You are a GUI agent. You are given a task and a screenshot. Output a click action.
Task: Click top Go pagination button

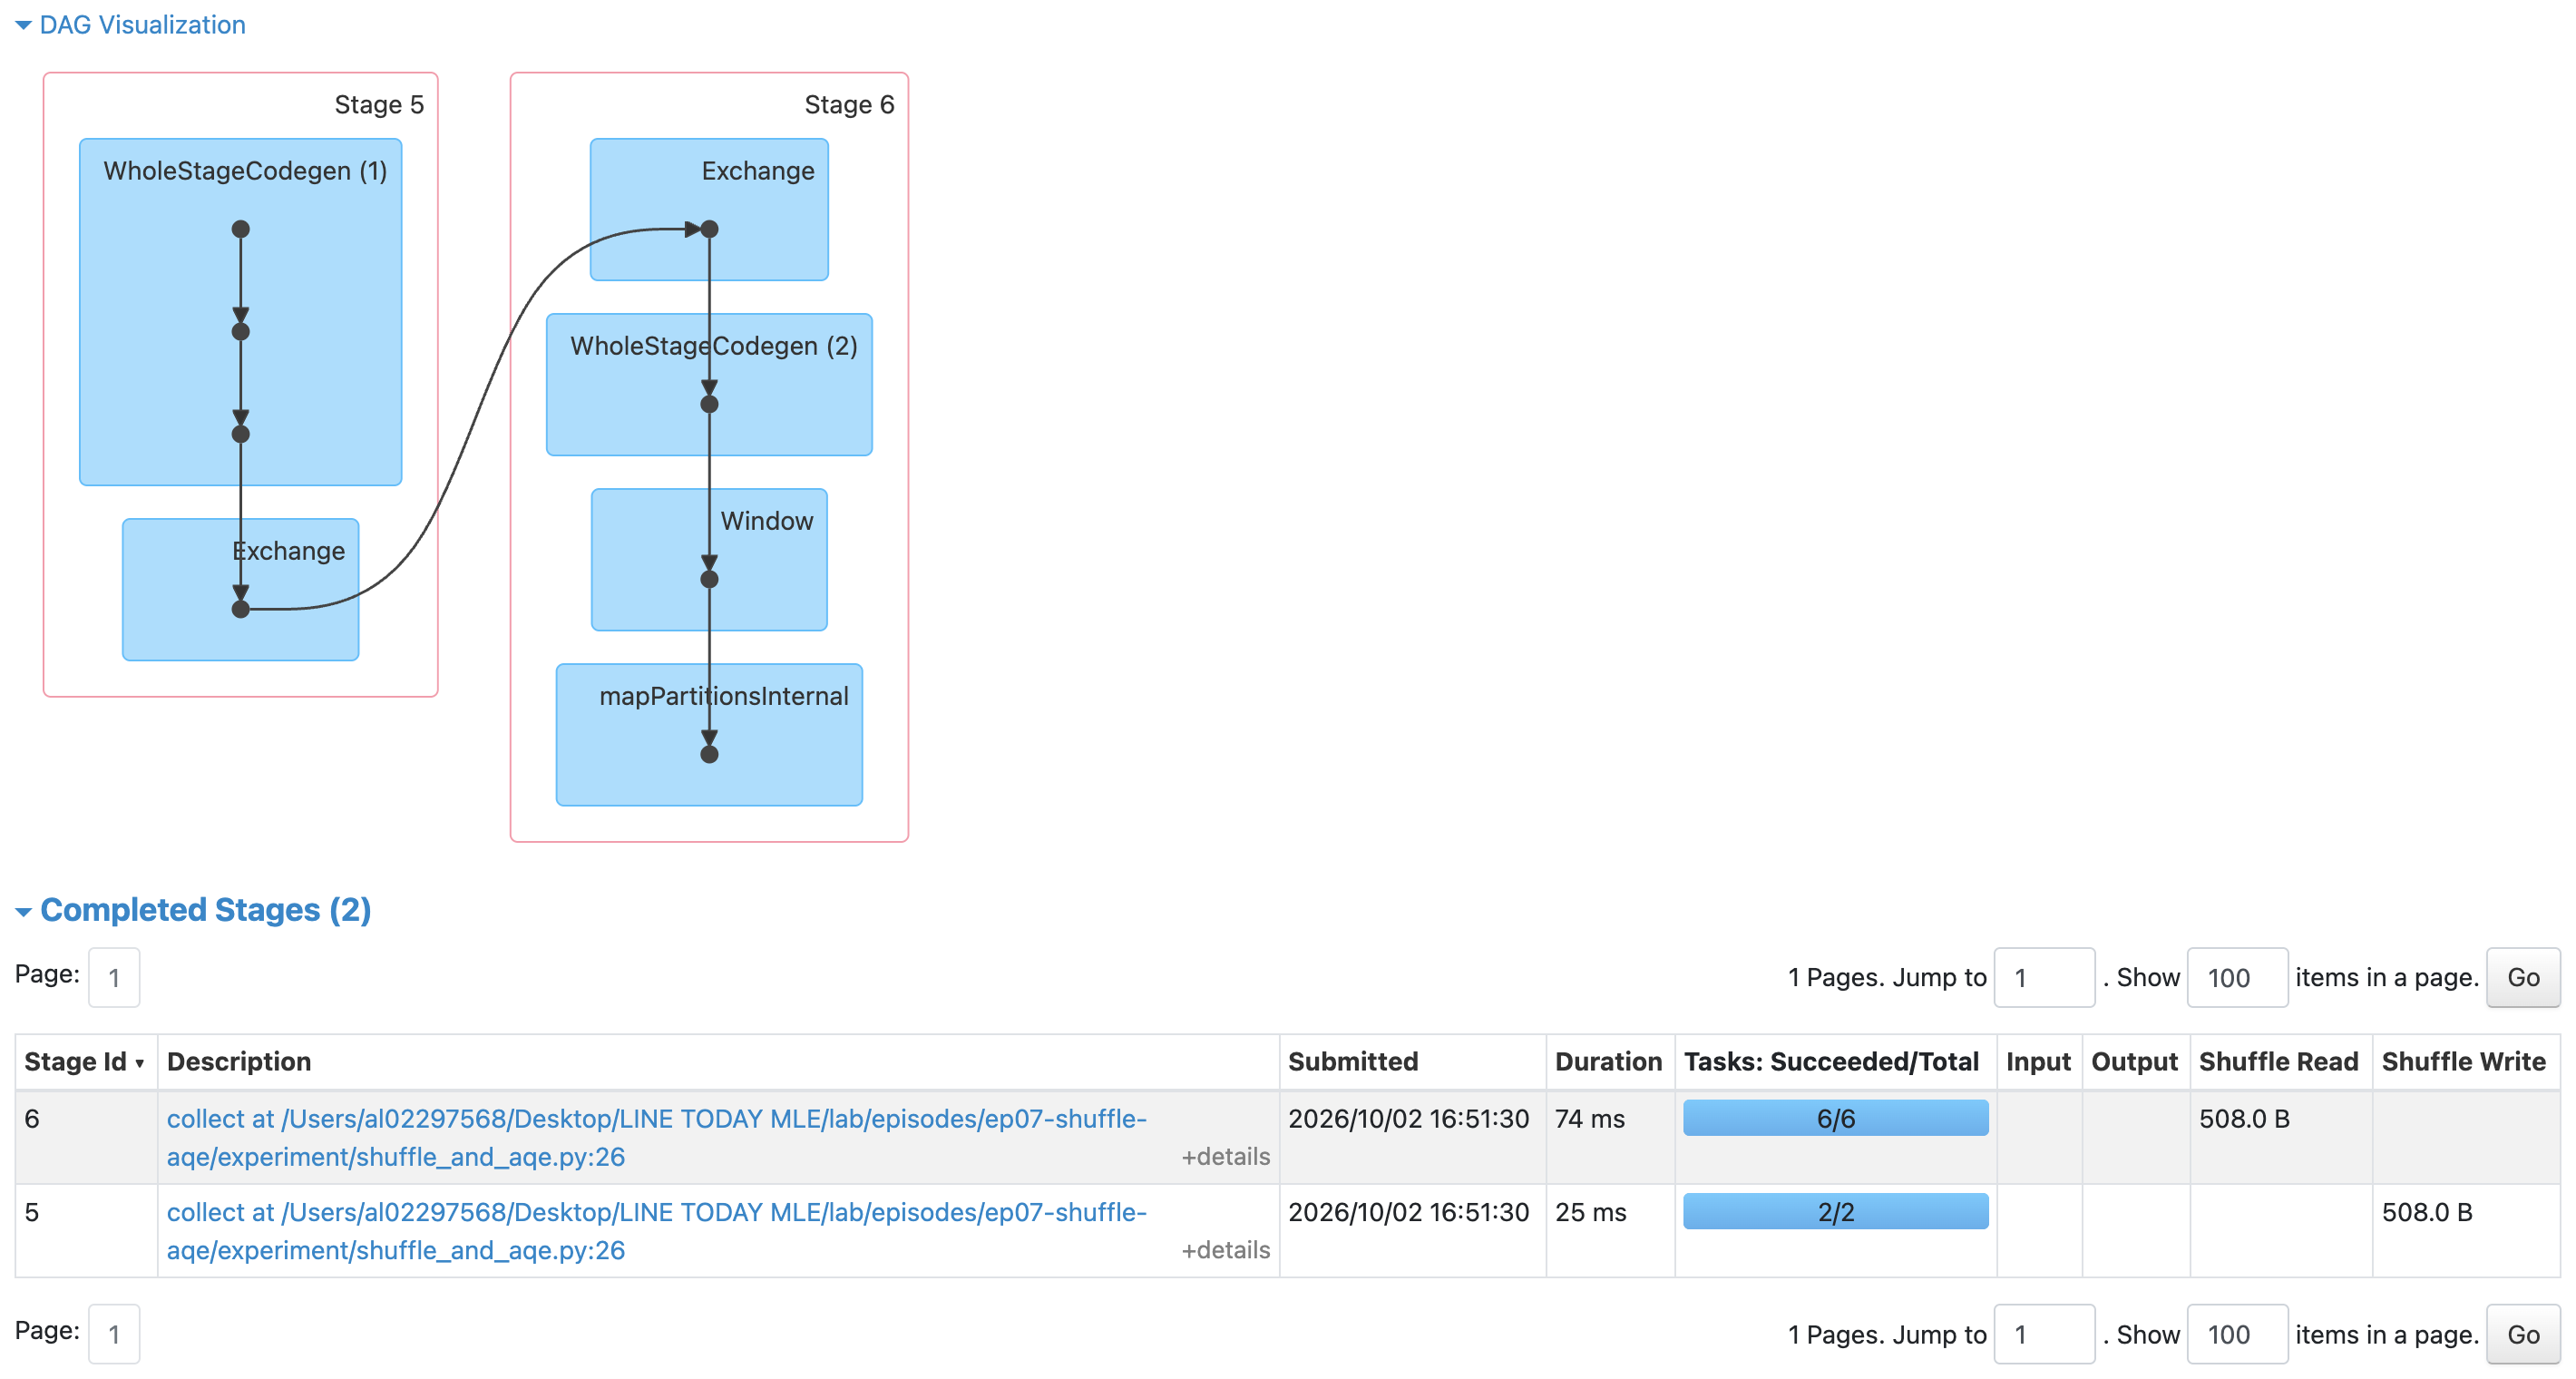[x=2522, y=977]
